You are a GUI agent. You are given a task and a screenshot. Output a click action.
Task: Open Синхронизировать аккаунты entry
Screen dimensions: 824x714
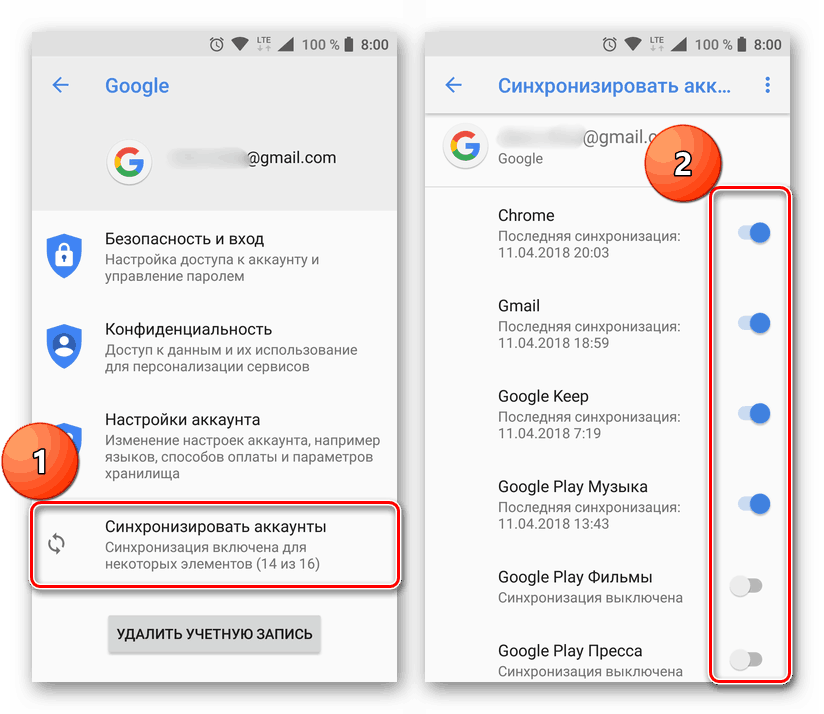(x=214, y=544)
